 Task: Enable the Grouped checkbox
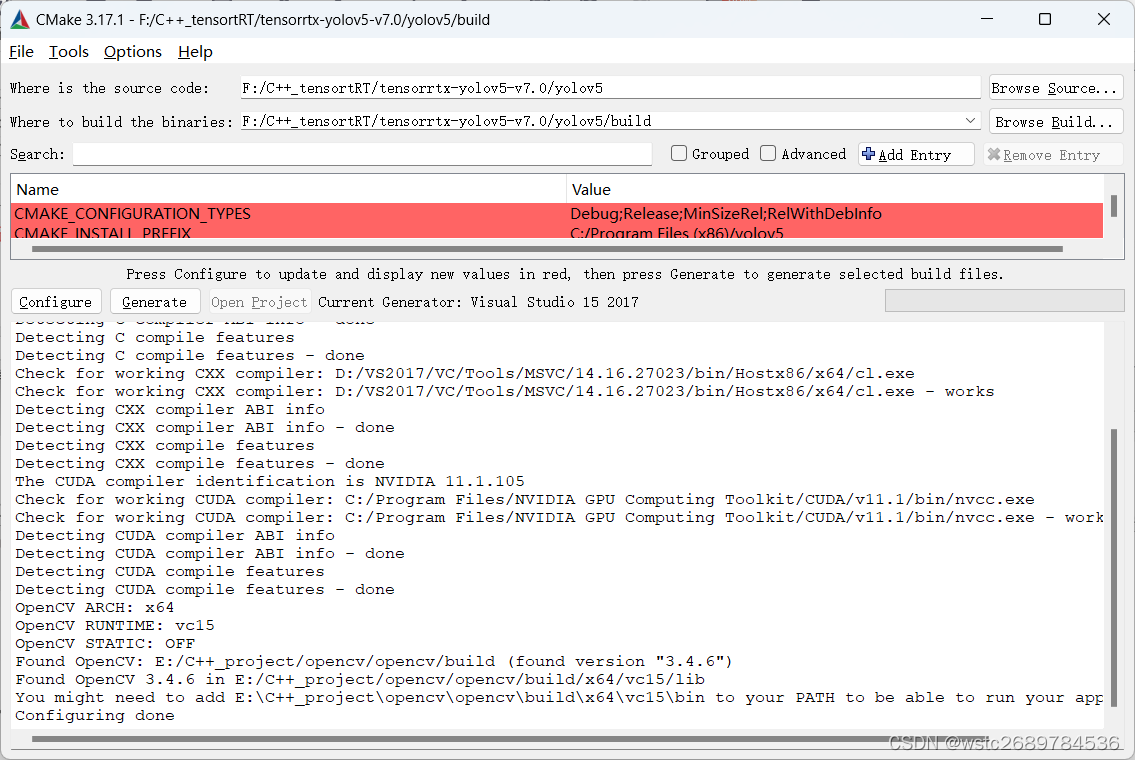[x=680, y=153]
